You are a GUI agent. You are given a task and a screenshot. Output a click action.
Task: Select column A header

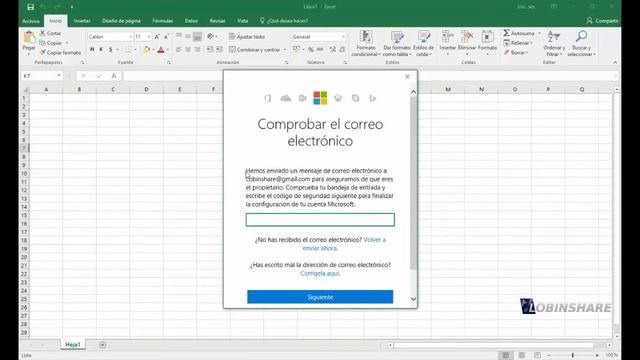(x=46, y=89)
